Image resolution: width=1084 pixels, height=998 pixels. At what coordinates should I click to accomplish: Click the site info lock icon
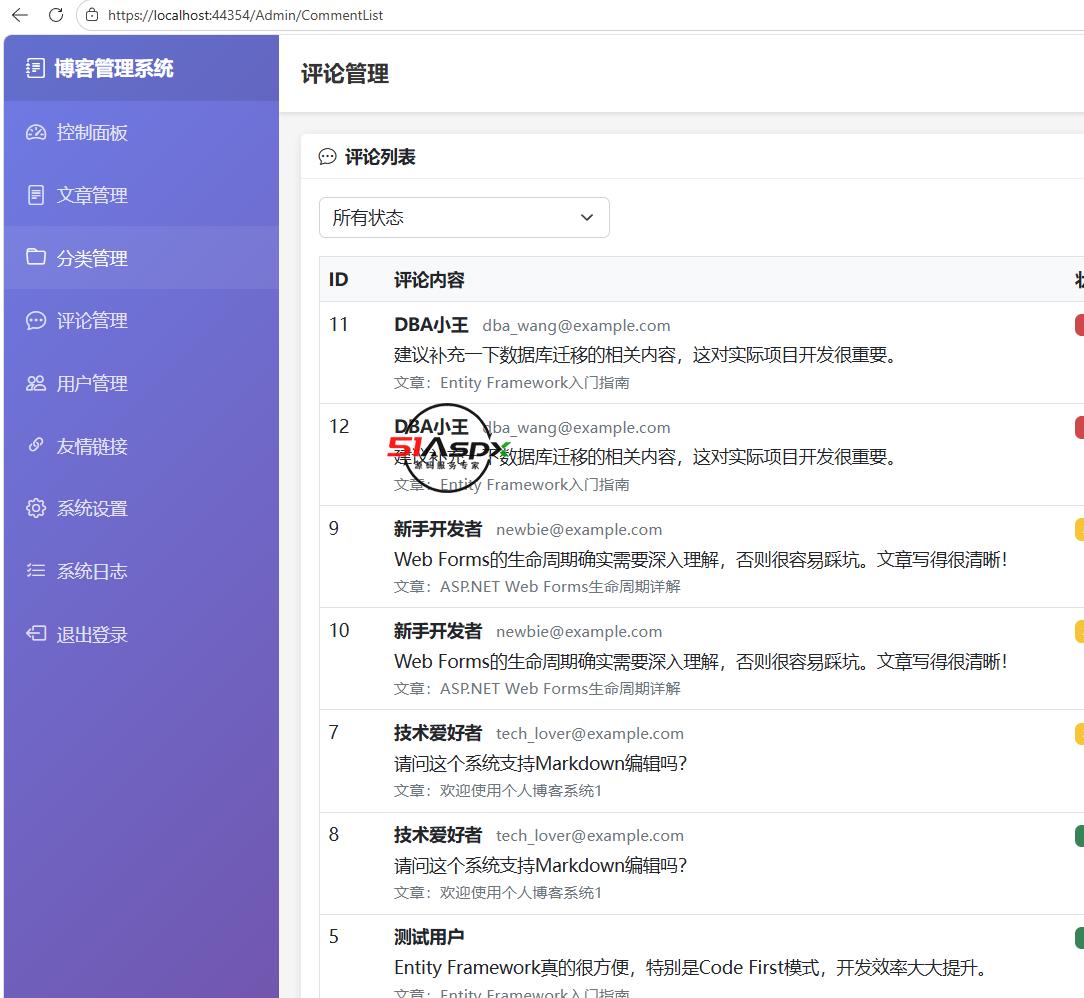click(92, 15)
